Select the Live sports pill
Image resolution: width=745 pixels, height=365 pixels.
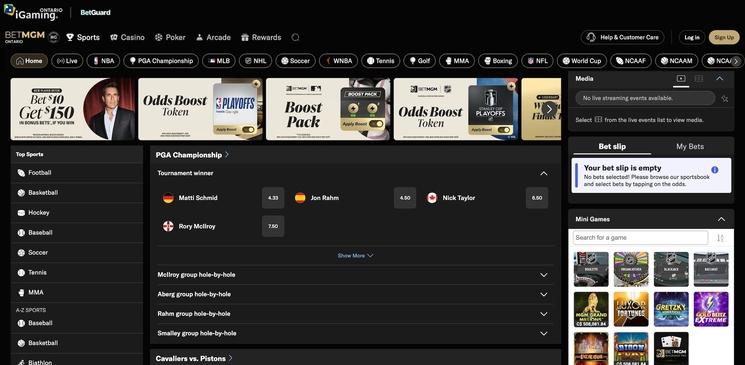coord(67,61)
